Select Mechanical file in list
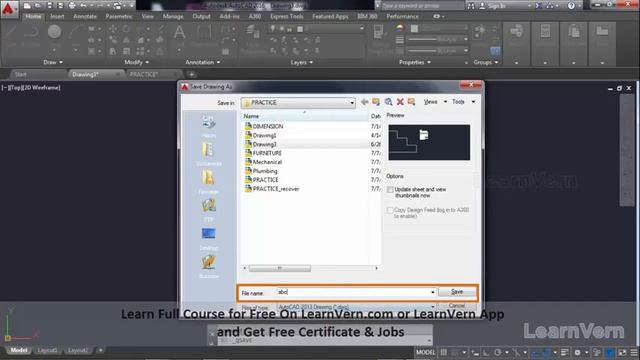Viewport: 640px width, 360px height. click(x=263, y=162)
